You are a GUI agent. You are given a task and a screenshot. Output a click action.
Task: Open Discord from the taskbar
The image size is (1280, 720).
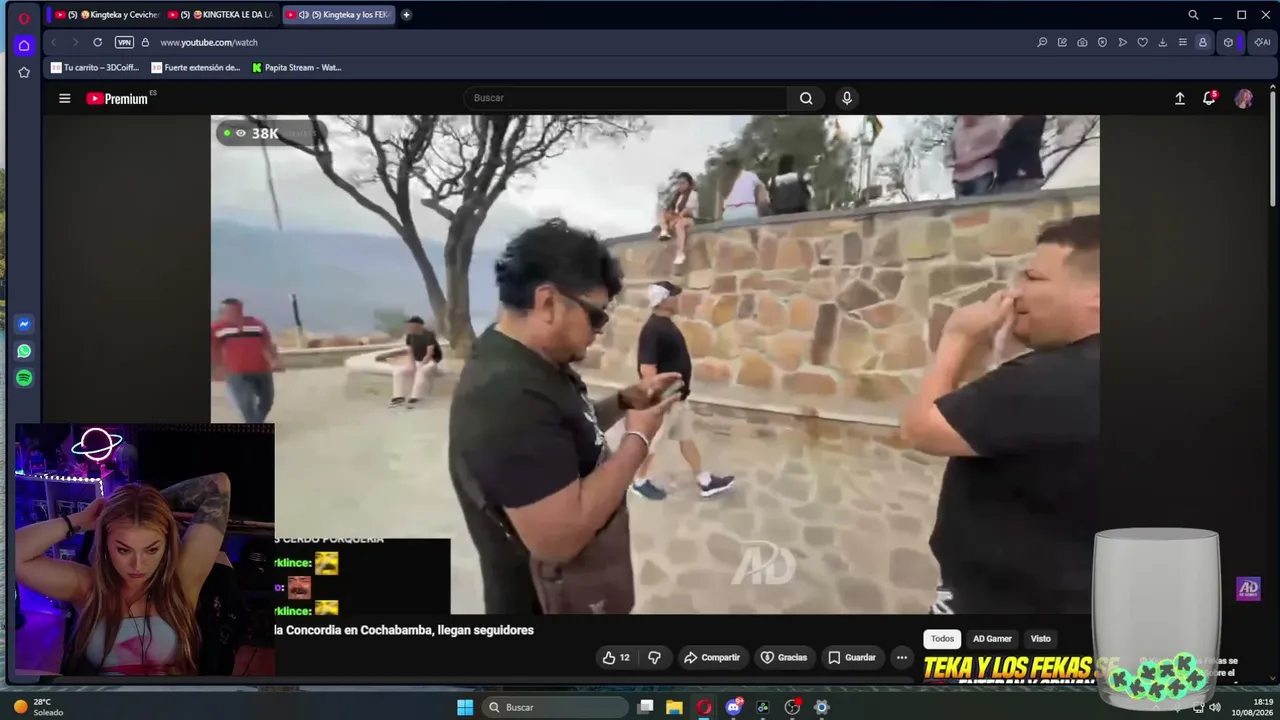tap(734, 707)
